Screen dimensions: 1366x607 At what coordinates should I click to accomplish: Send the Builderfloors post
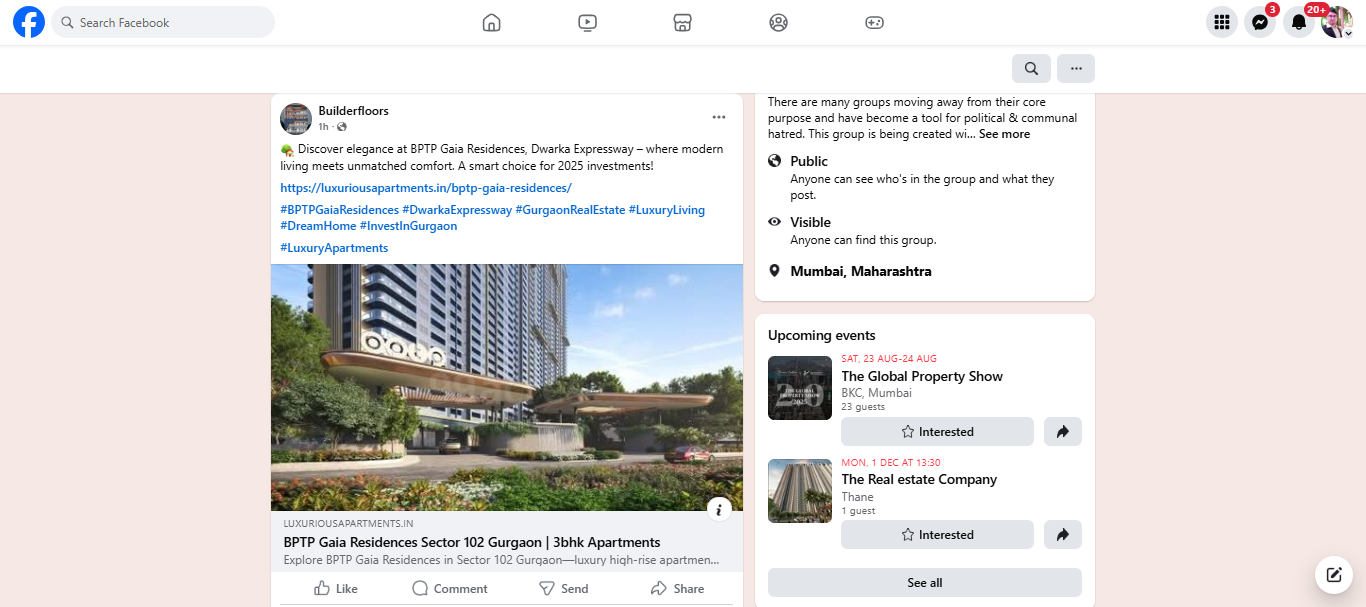coord(564,588)
